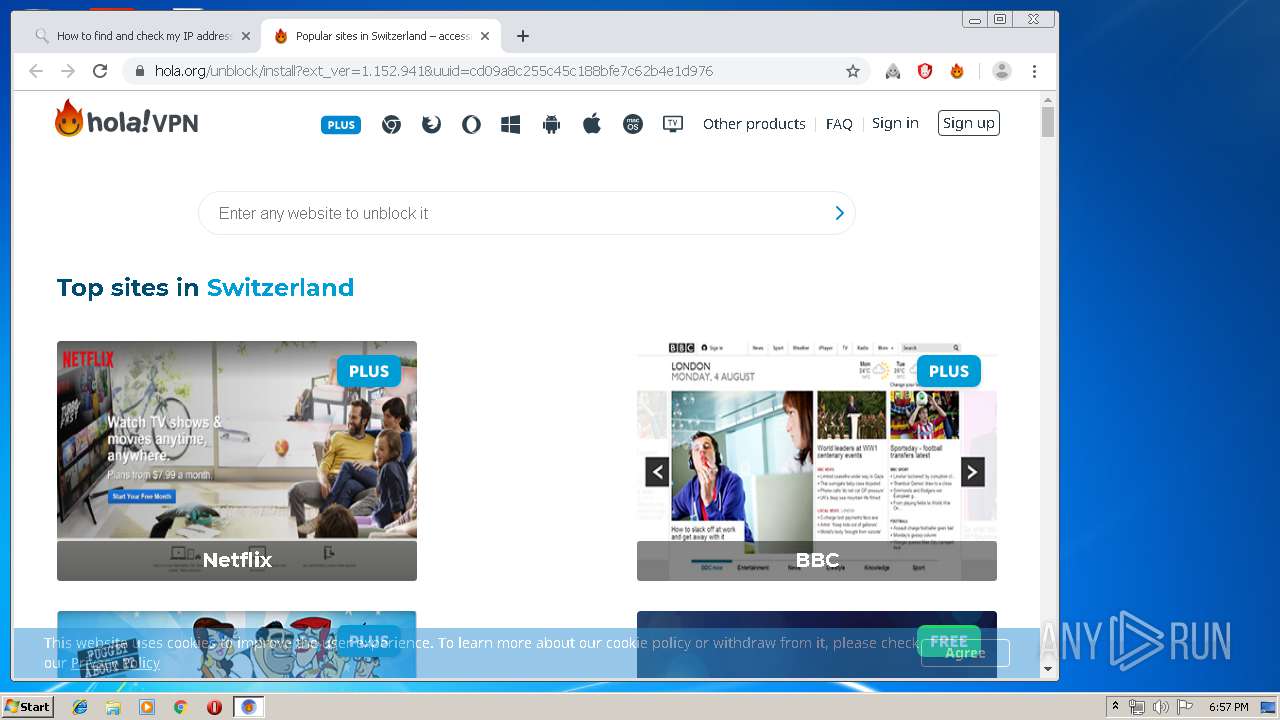The image size is (1280, 720).
Task: Click the vertical scrollbar thumb
Action: click(x=1048, y=122)
